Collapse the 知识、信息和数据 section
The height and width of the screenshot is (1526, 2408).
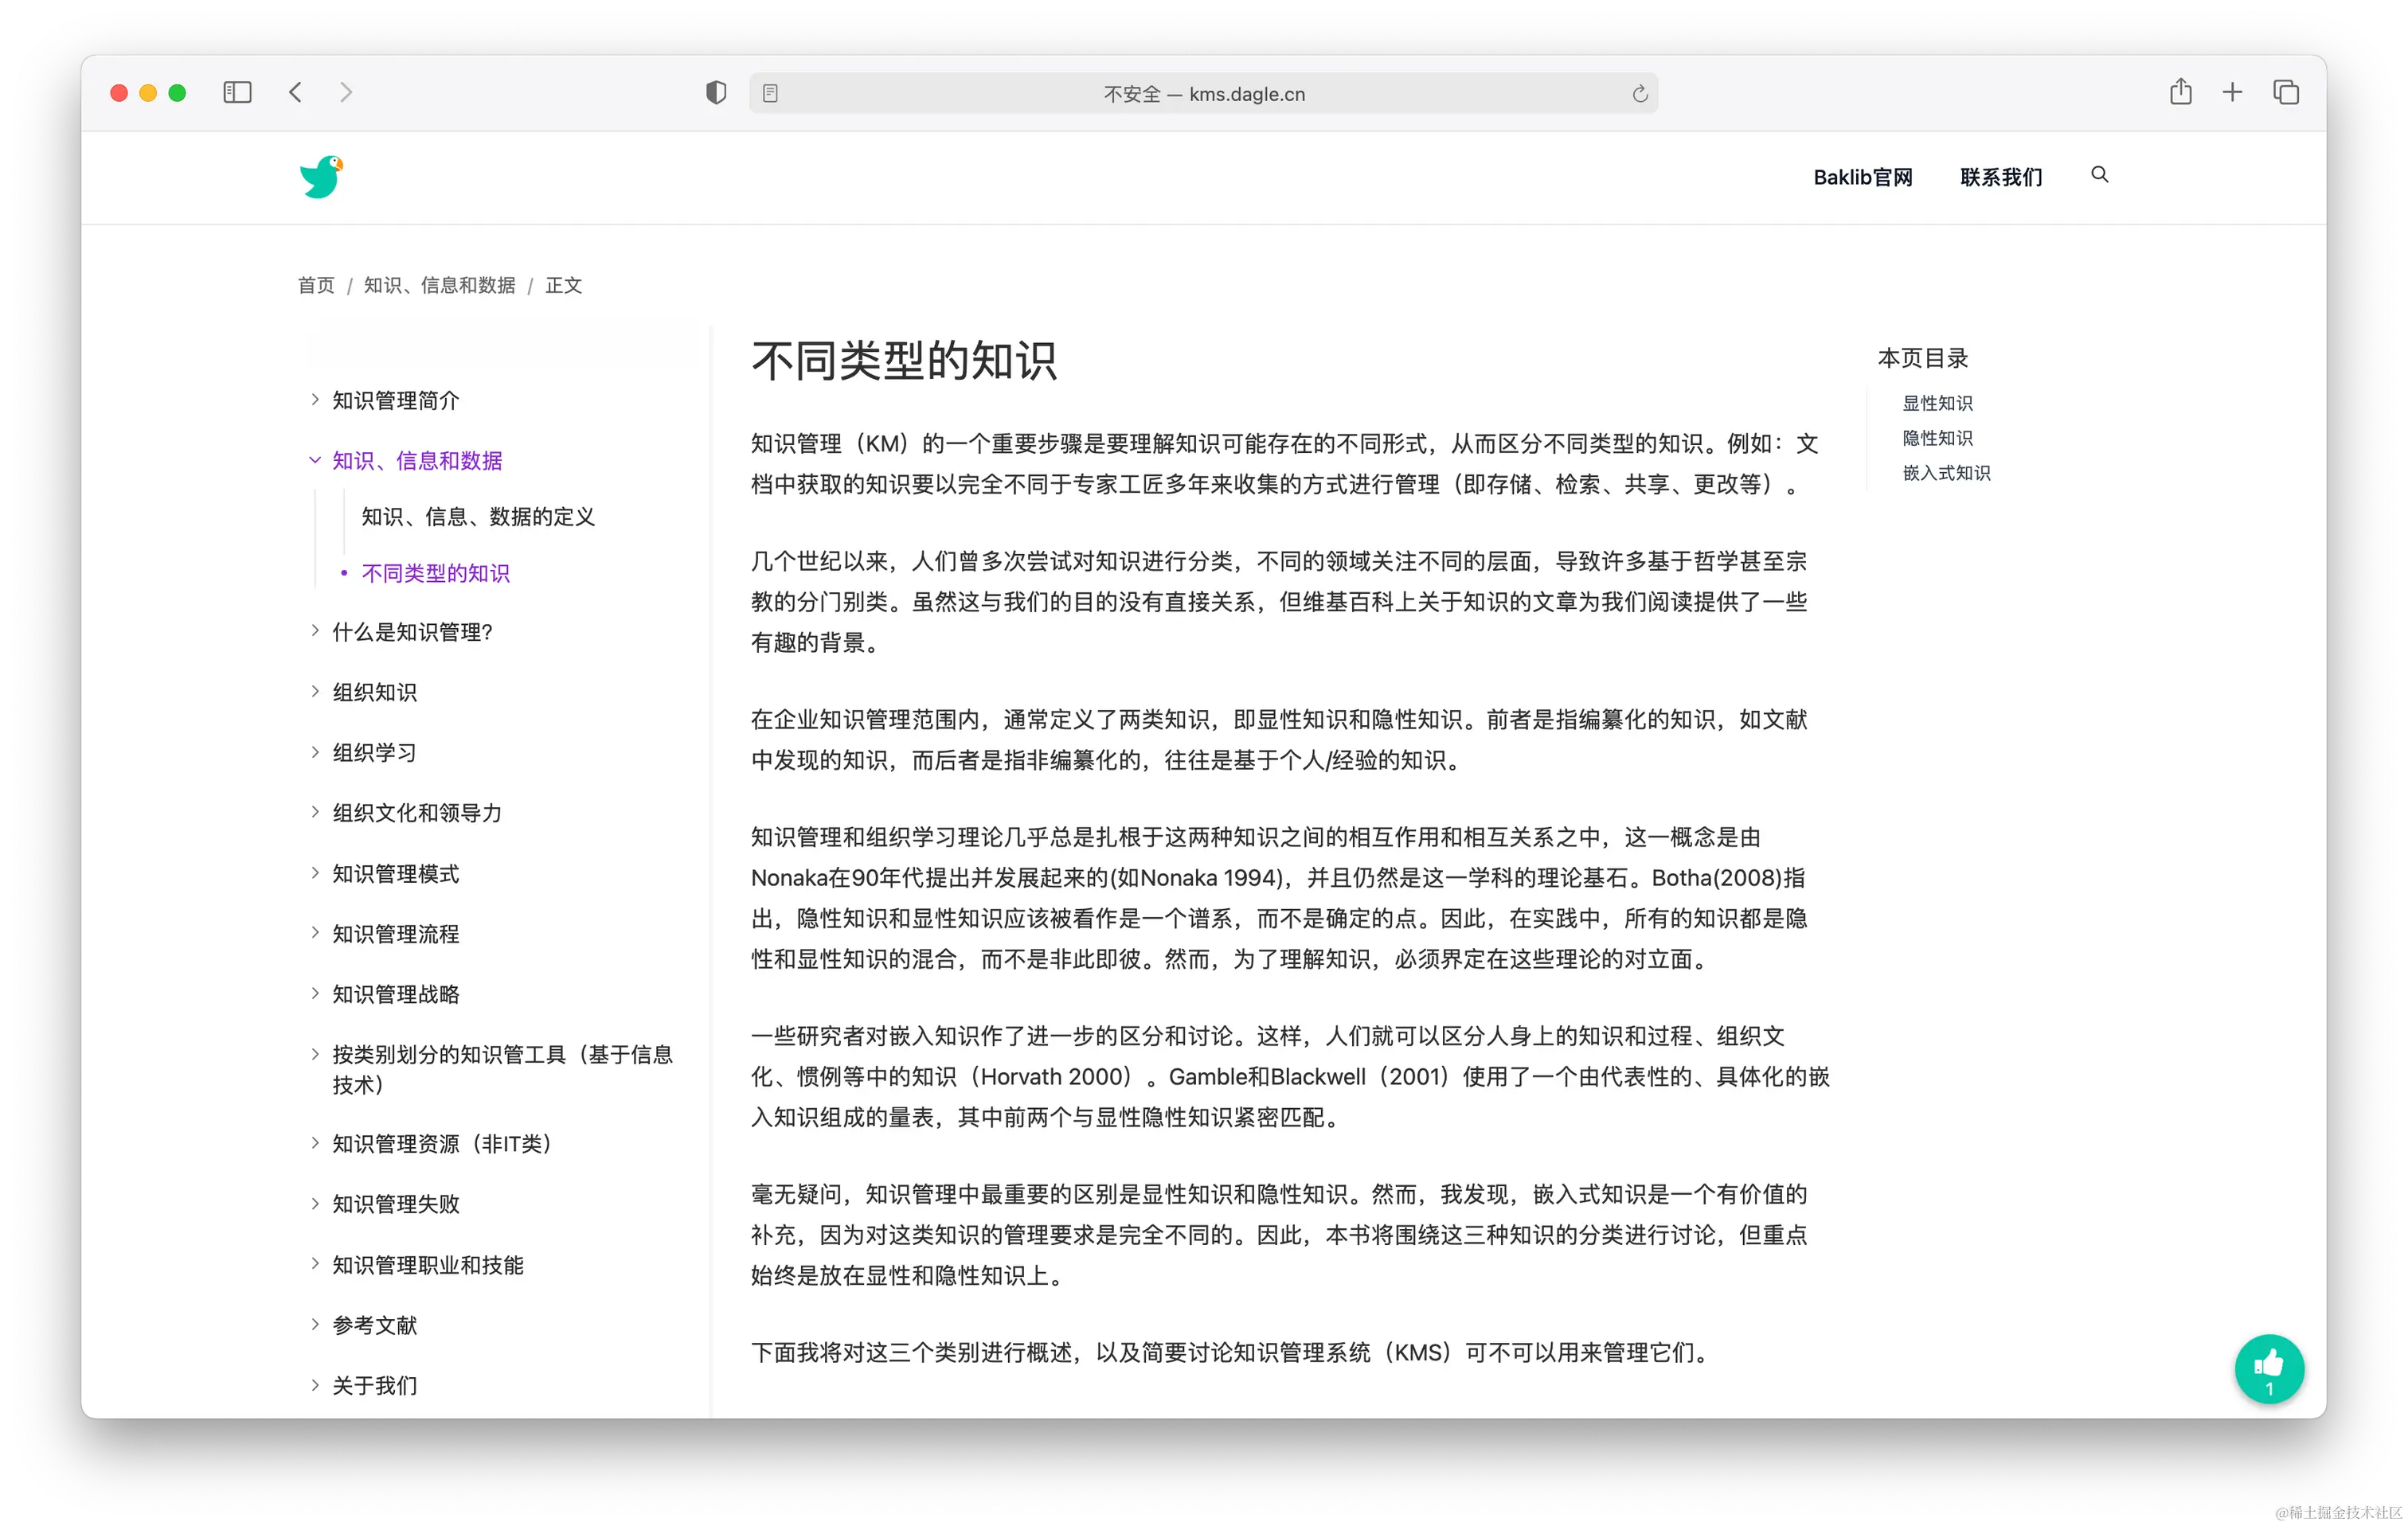point(315,460)
